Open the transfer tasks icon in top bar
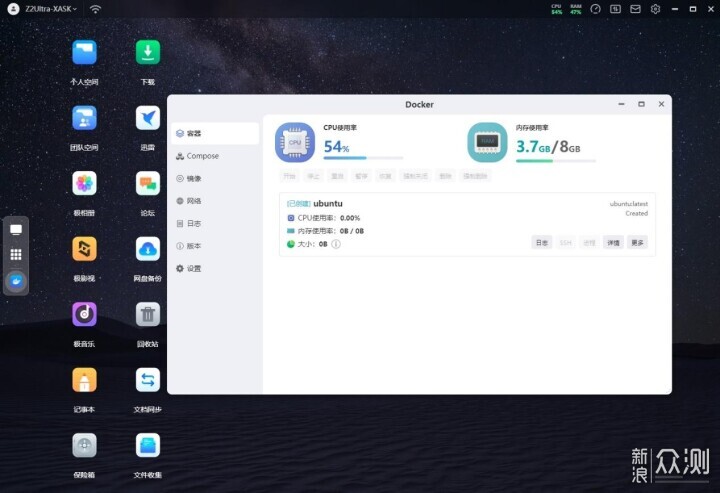This screenshot has height=493, width=720. [615, 9]
